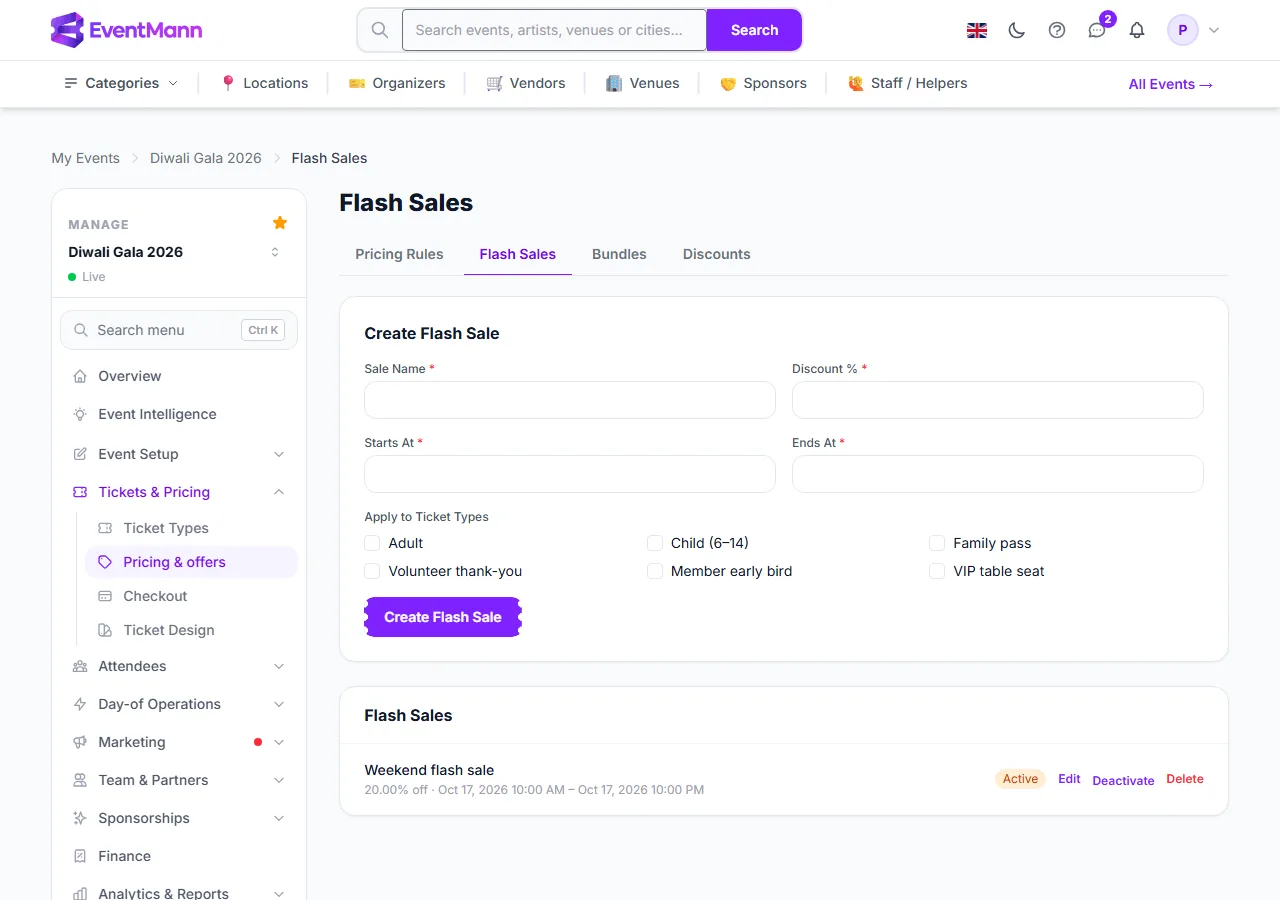This screenshot has width=1280, height=900.
Task: Check the Volunteer thank-you ticket type
Action: click(372, 571)
